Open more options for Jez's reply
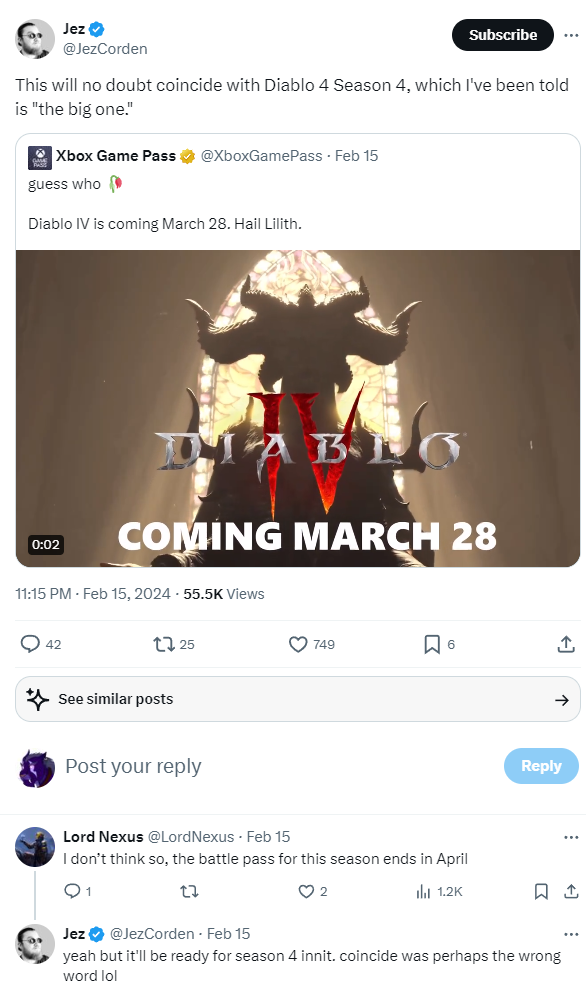The height and width of the screenshot is (984, 586). click(571, 934)
